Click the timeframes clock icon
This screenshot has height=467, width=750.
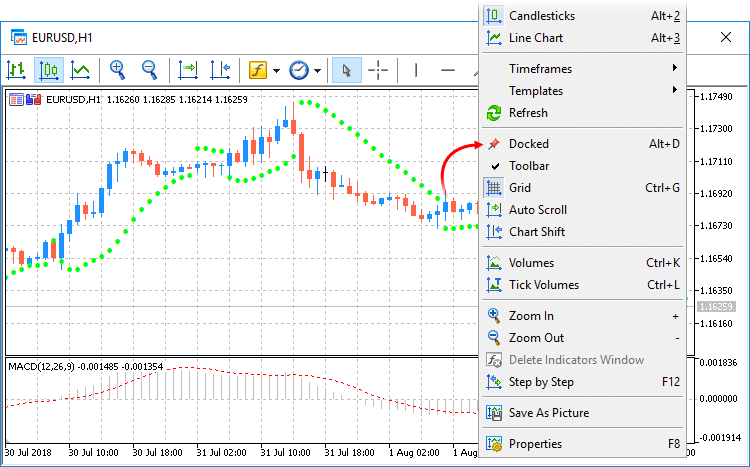click(299, 70)
